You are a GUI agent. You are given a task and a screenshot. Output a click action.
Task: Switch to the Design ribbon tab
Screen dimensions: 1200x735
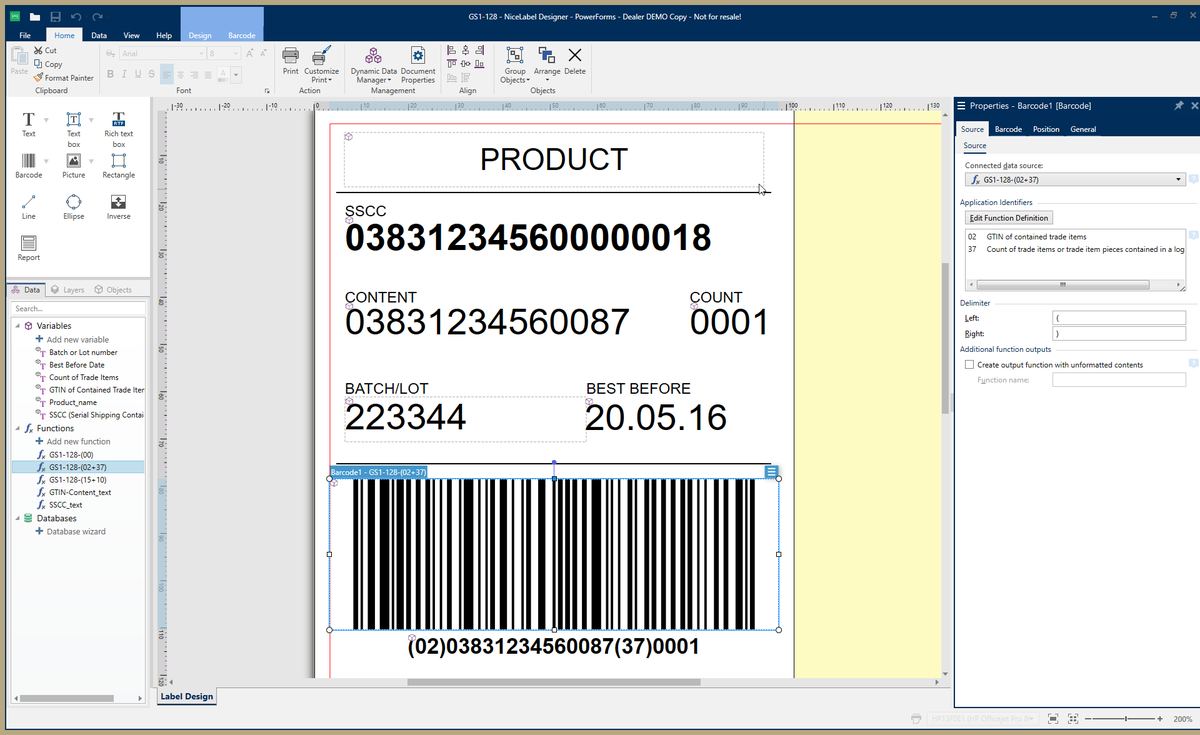[200, 35]
